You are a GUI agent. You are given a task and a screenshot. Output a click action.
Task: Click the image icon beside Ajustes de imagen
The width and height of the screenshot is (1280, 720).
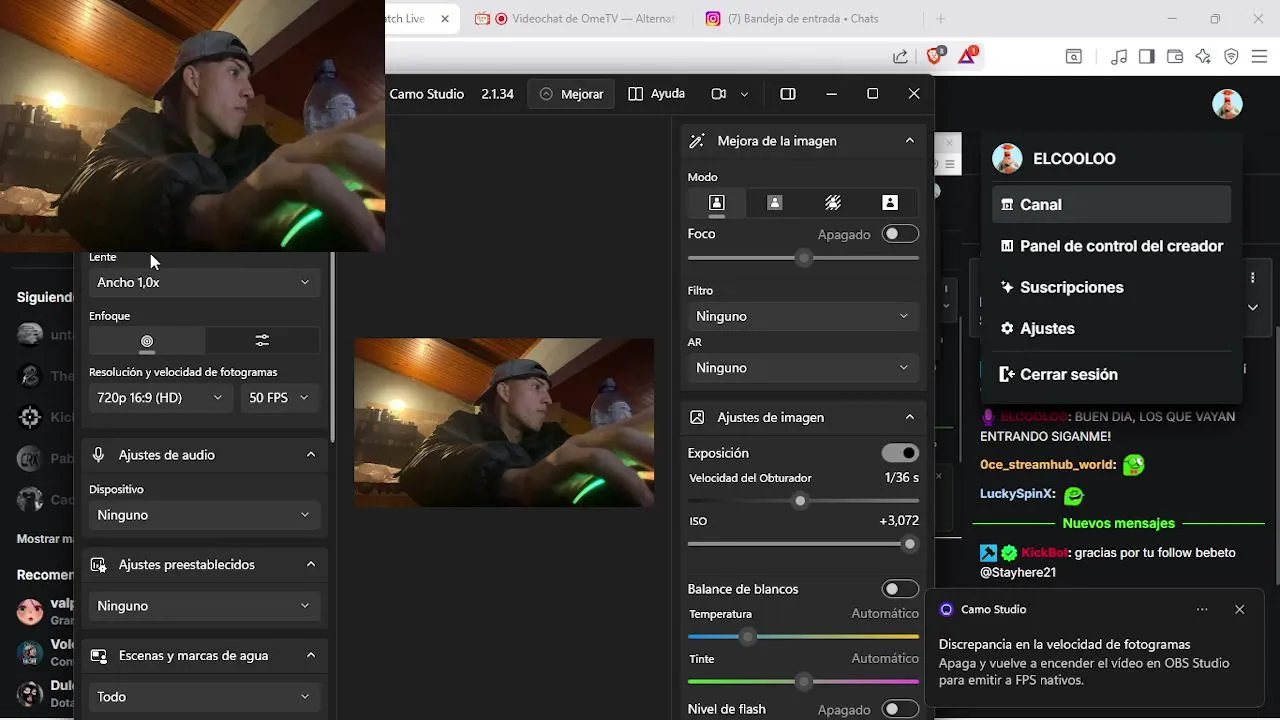697,418
